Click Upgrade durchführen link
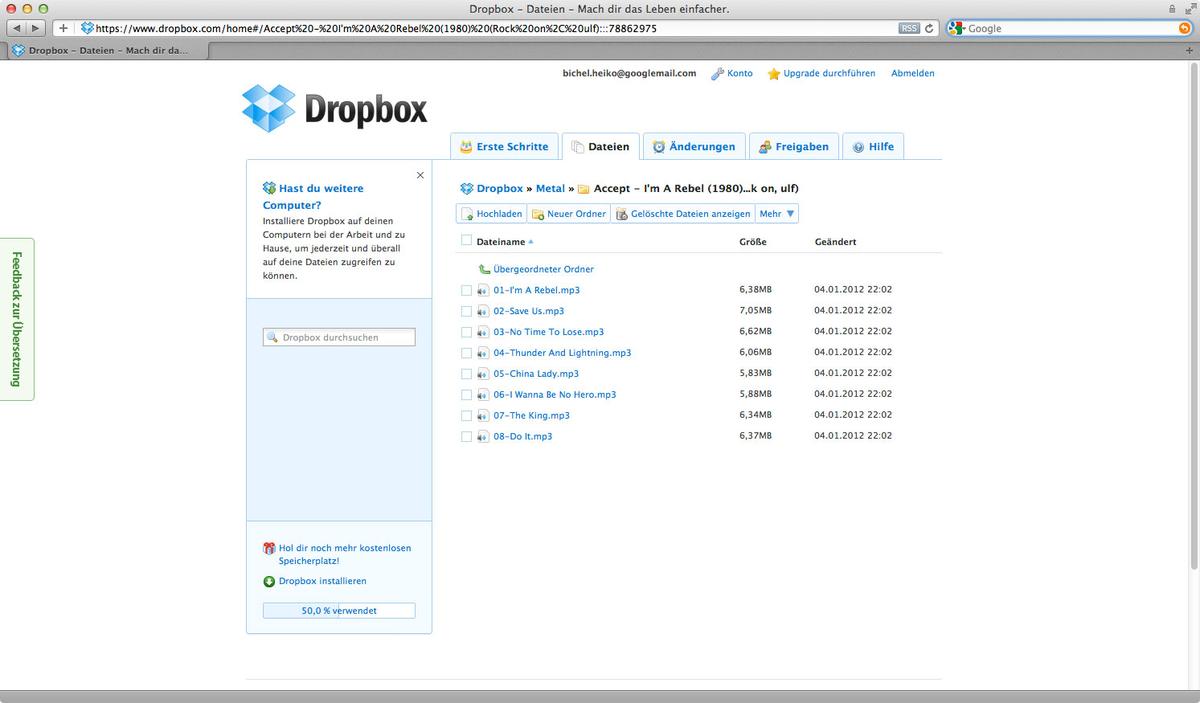The image size is (1200, 703). (x=829, y=74)
